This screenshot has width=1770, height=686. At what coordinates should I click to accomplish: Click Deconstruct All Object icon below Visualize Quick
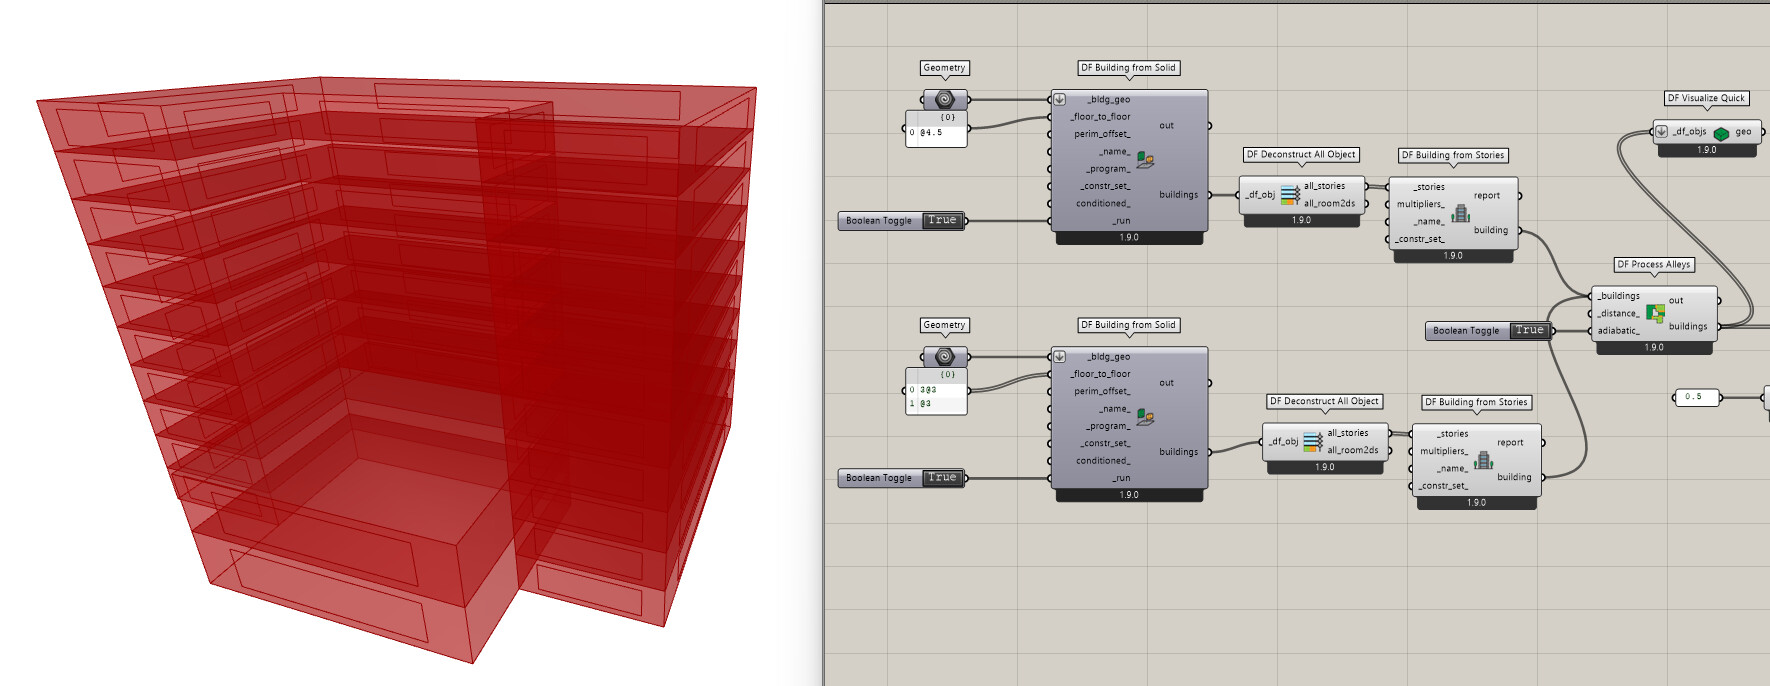click(x=1290, y=195)
